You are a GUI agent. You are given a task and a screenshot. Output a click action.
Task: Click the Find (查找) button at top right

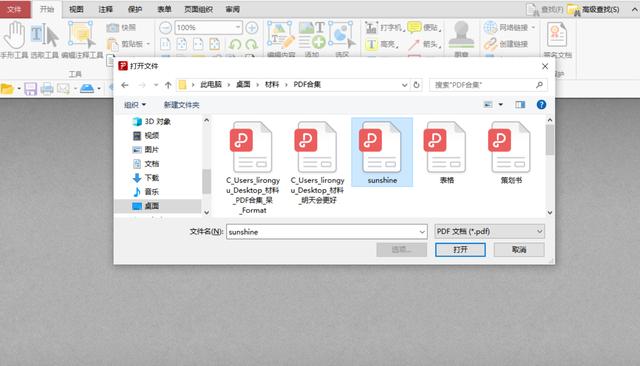coord(545,9)
